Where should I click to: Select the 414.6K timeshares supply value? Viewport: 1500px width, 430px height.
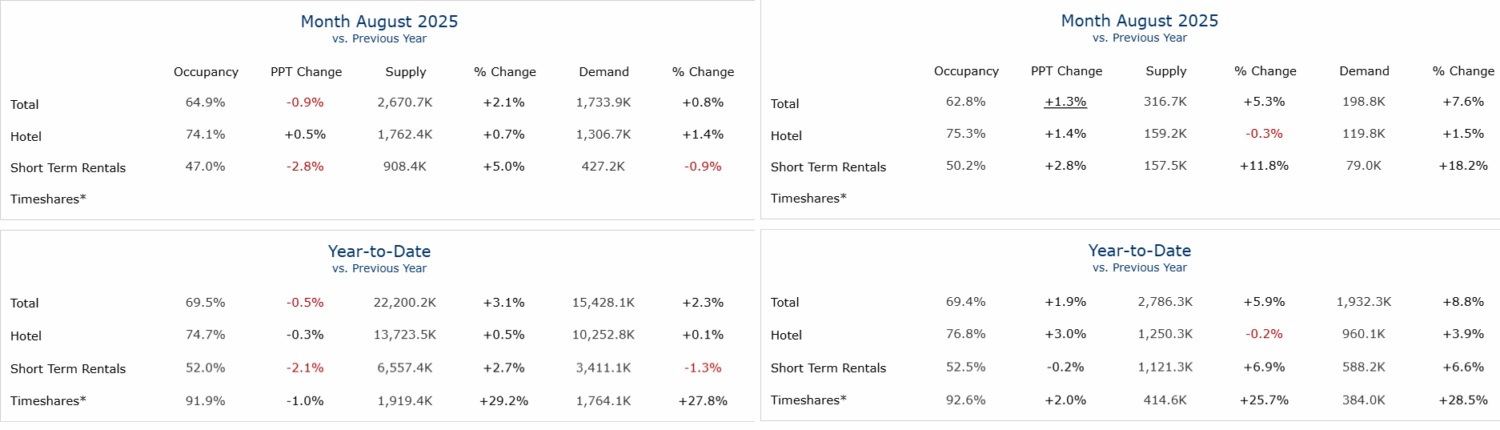1165,400
